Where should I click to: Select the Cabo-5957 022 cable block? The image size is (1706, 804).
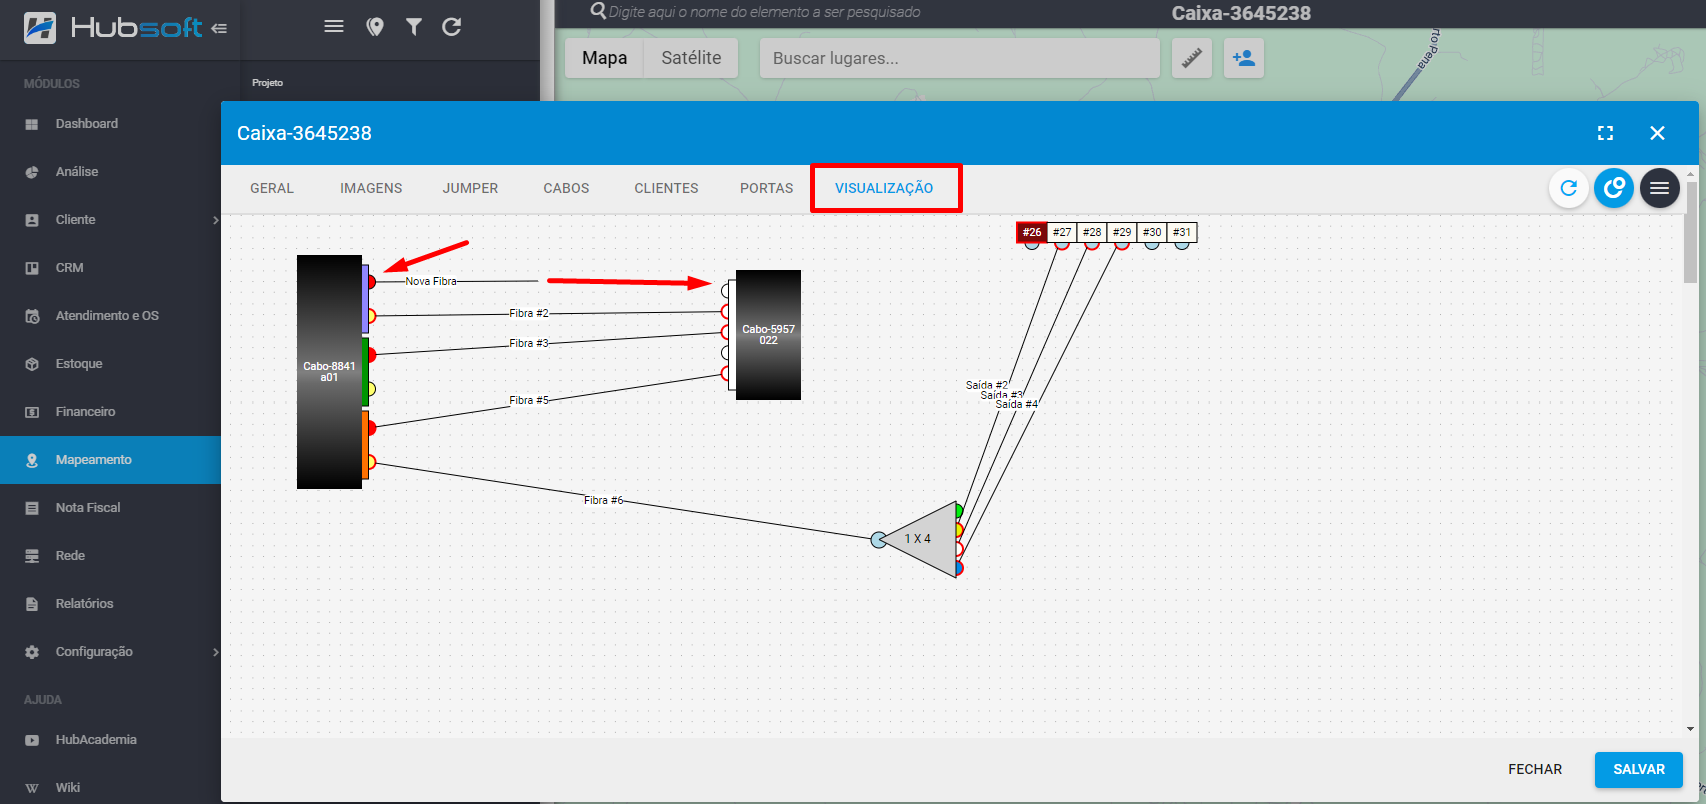pos(768,335)
